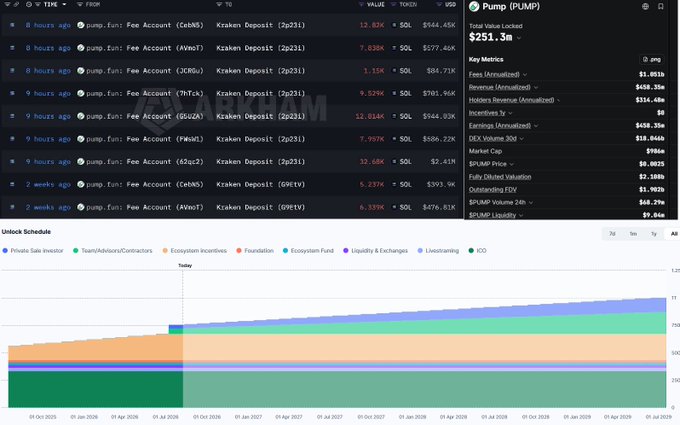Image resolution: width=680 pixels, height=425 pixels.
Task: Download key metrics with the .png button
Action: [x=652, y=59]
